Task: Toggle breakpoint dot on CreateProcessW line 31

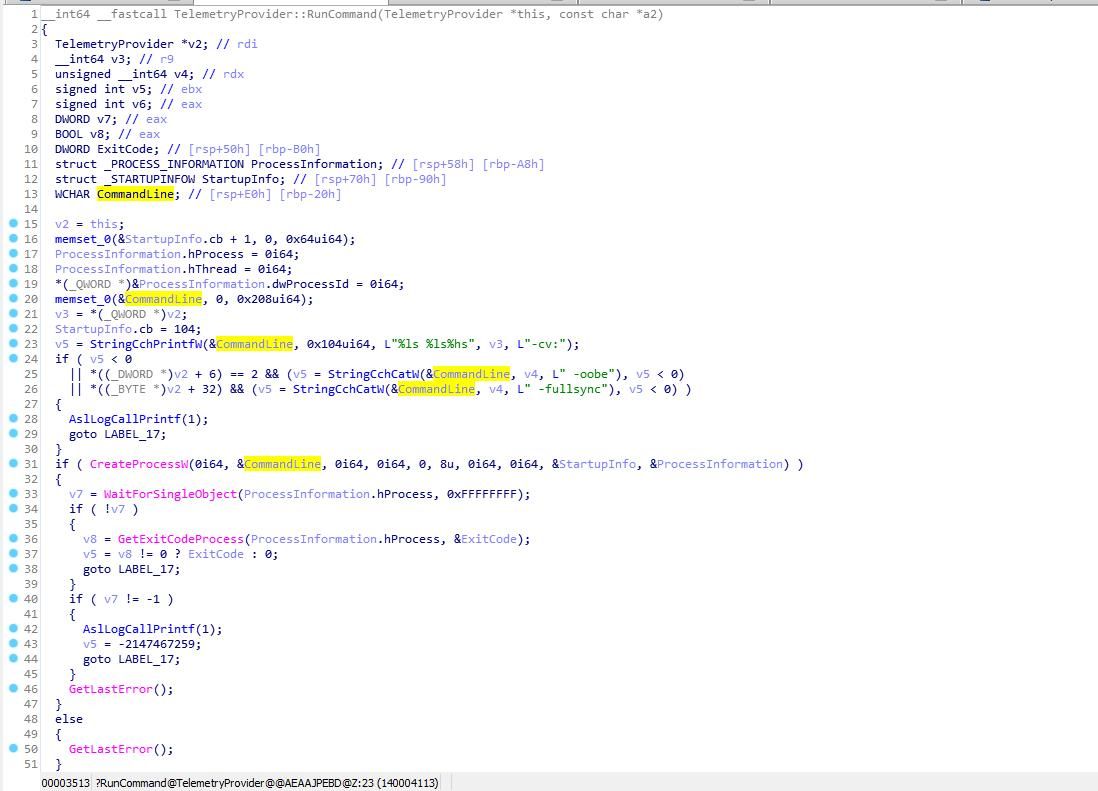Action: click(13, 463)
